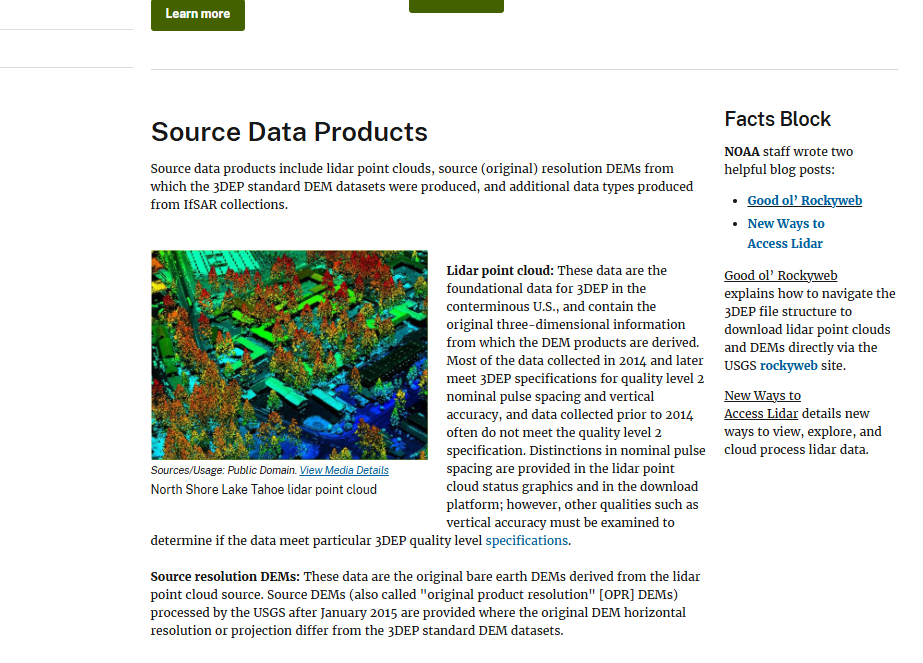Click the View Media Details link
Viewport: 923px width, 663px height.
click(x=344, y=469)
